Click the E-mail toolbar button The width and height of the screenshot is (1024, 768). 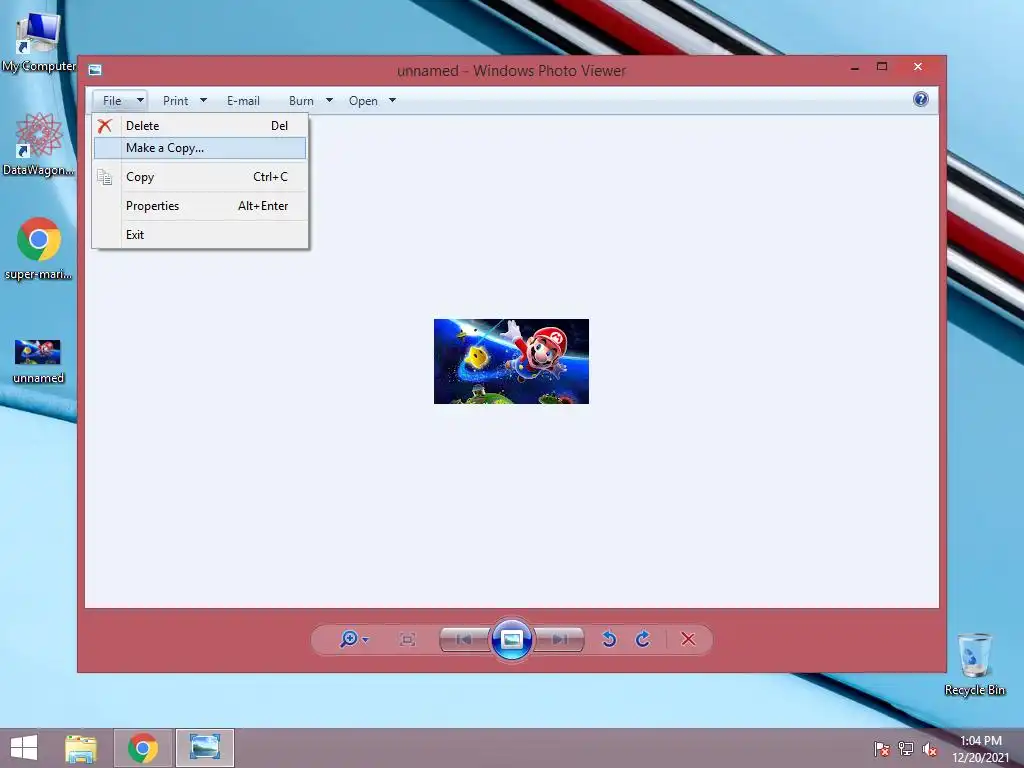click(x=243, y=101)
